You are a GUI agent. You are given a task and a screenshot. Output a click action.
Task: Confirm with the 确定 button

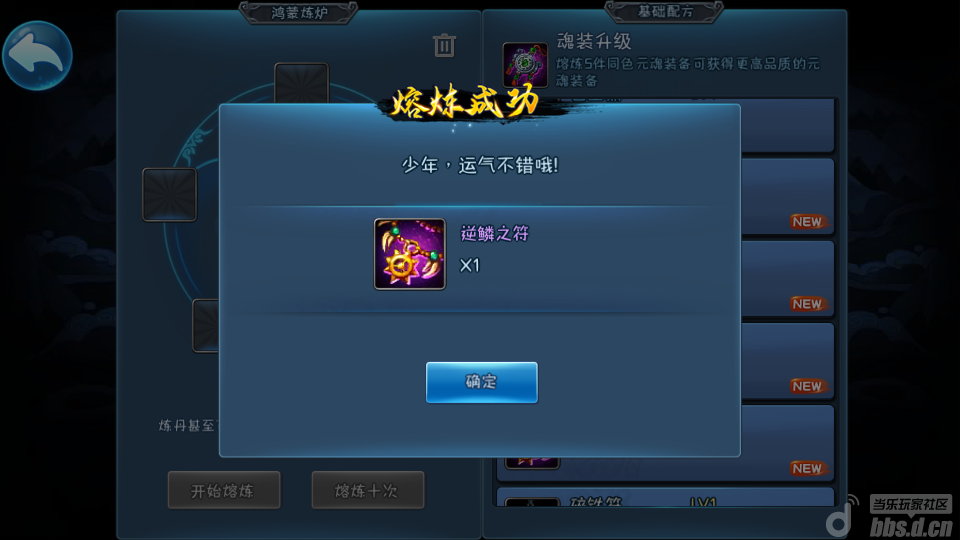point(482,382)
